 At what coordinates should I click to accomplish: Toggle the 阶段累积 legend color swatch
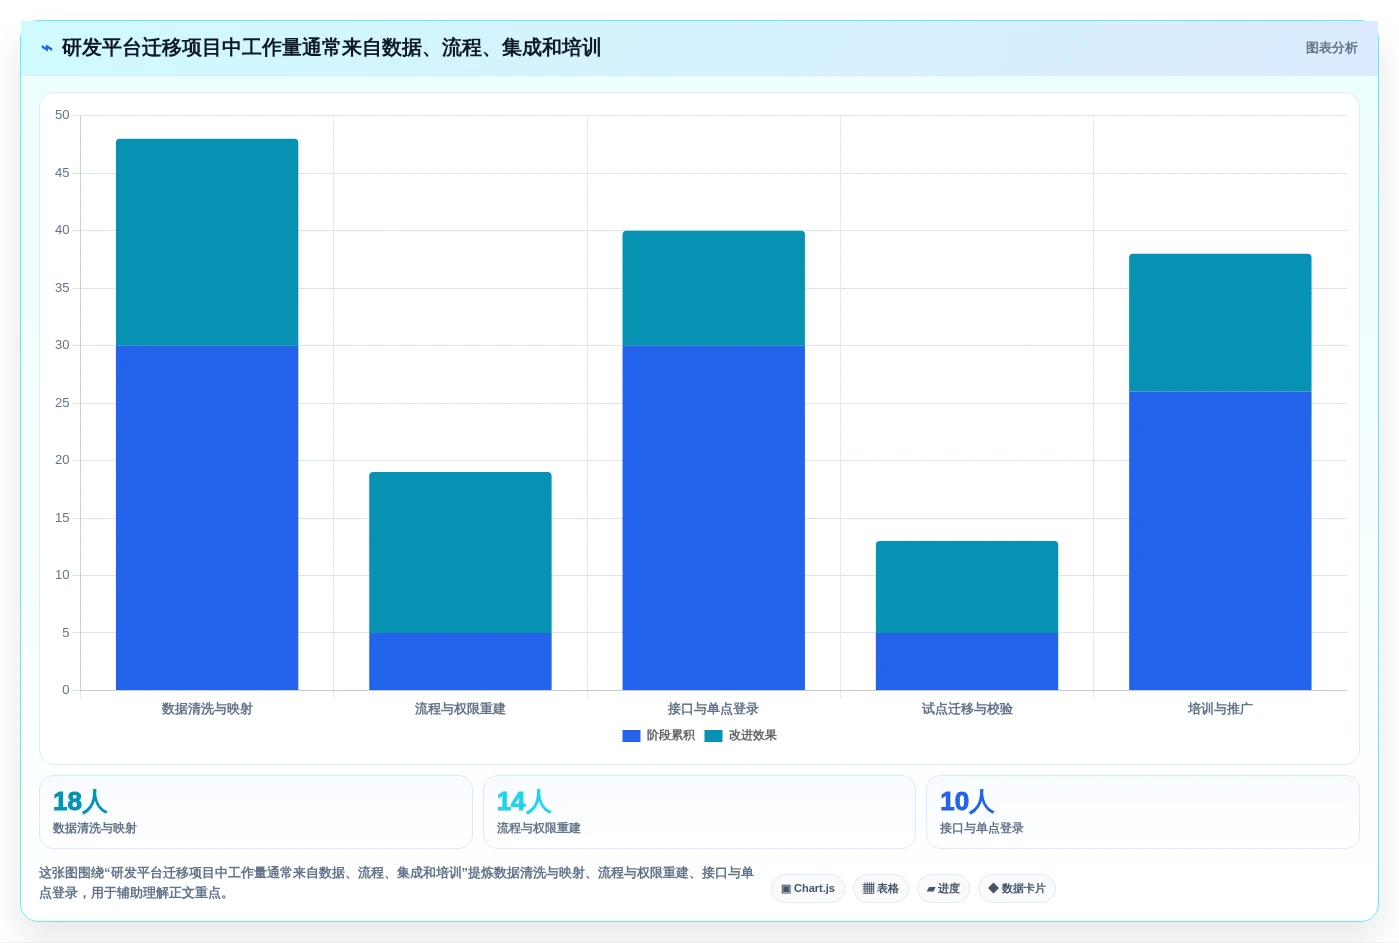coord(631,736)
